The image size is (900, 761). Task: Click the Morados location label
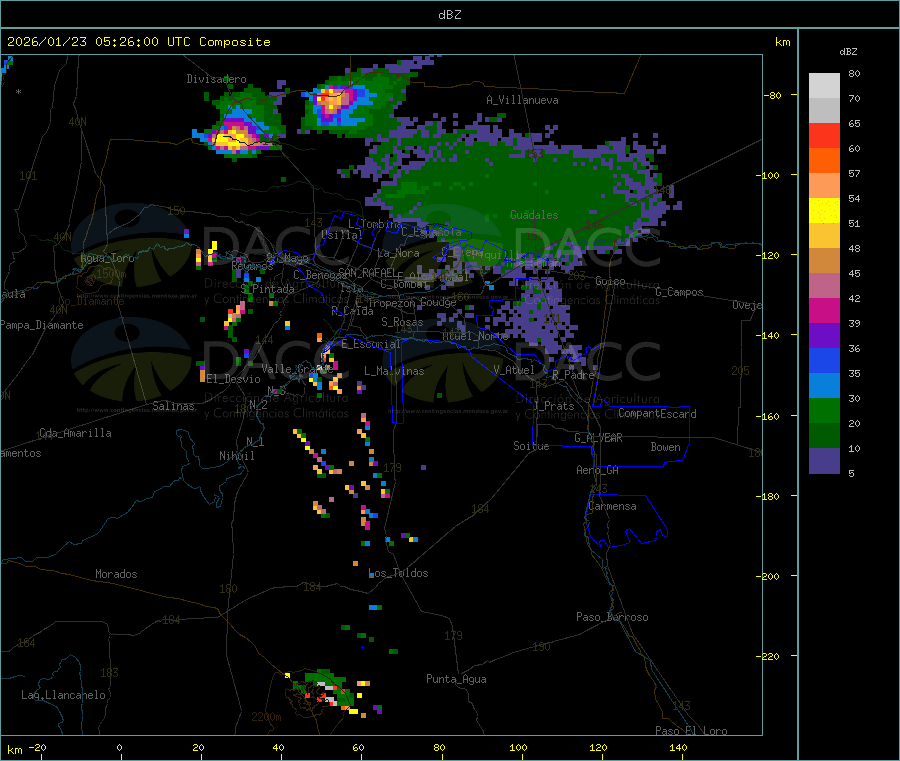[116, 574]
